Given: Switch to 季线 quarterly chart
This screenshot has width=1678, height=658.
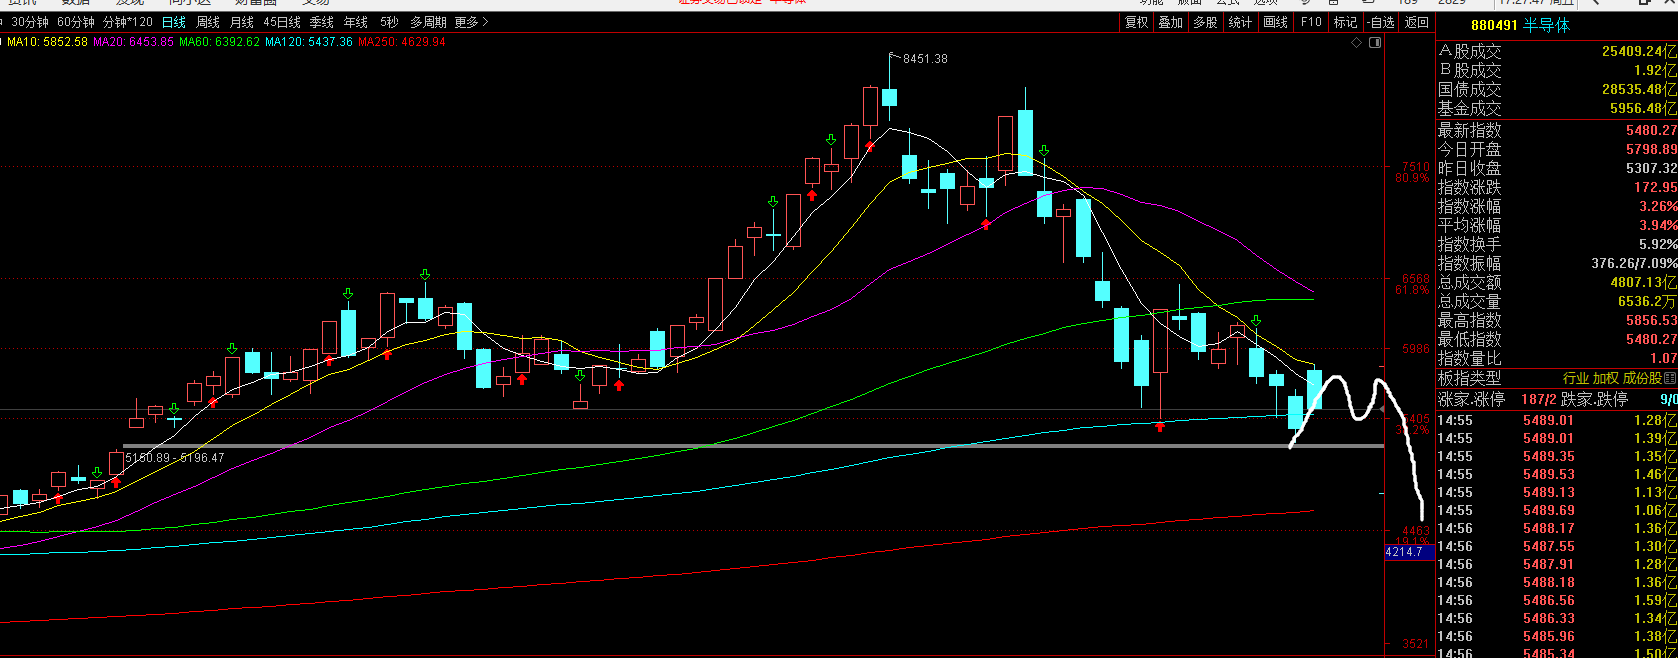Looking at the screenshot, I should pyautogui.click(x=322, y=22).
